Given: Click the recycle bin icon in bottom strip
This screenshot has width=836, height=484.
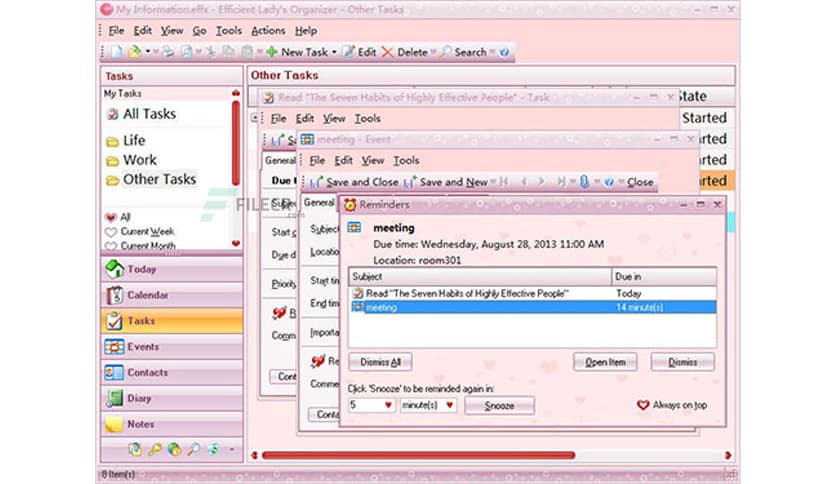Looking at the screenshot, I should [213, 449].
